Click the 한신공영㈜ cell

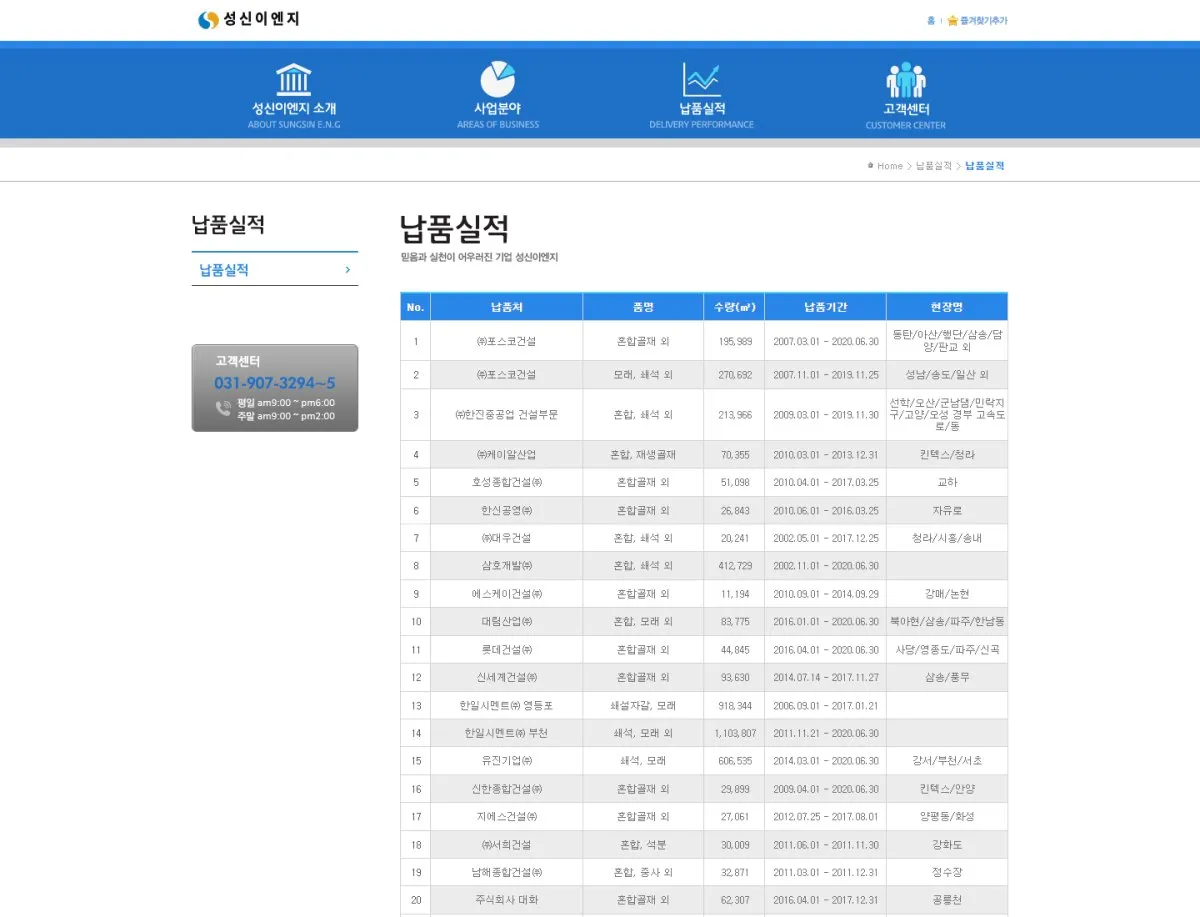[x=507, y=510]
